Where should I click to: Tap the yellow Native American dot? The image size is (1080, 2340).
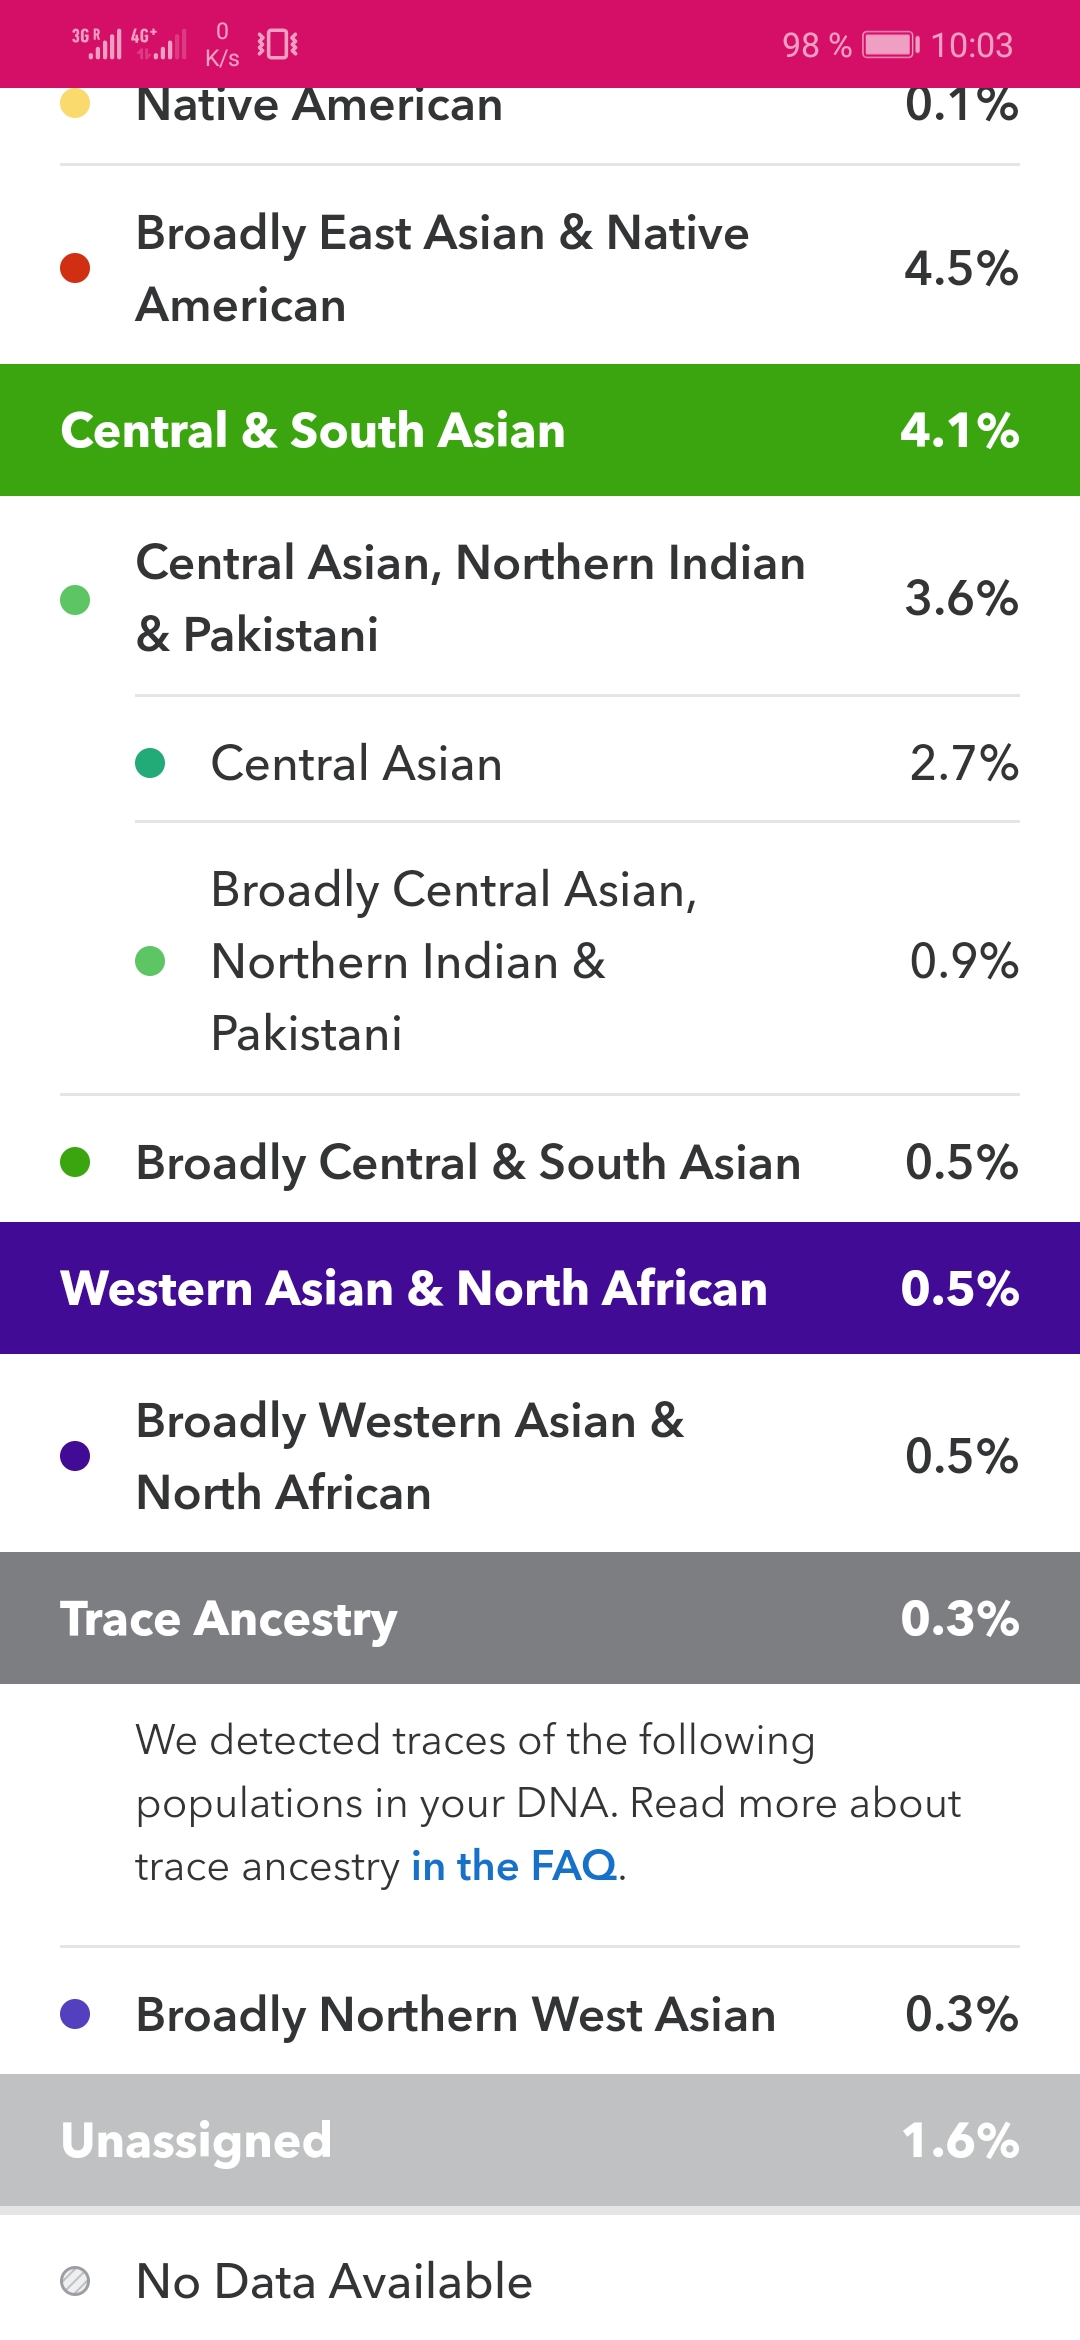pos(75,103)
